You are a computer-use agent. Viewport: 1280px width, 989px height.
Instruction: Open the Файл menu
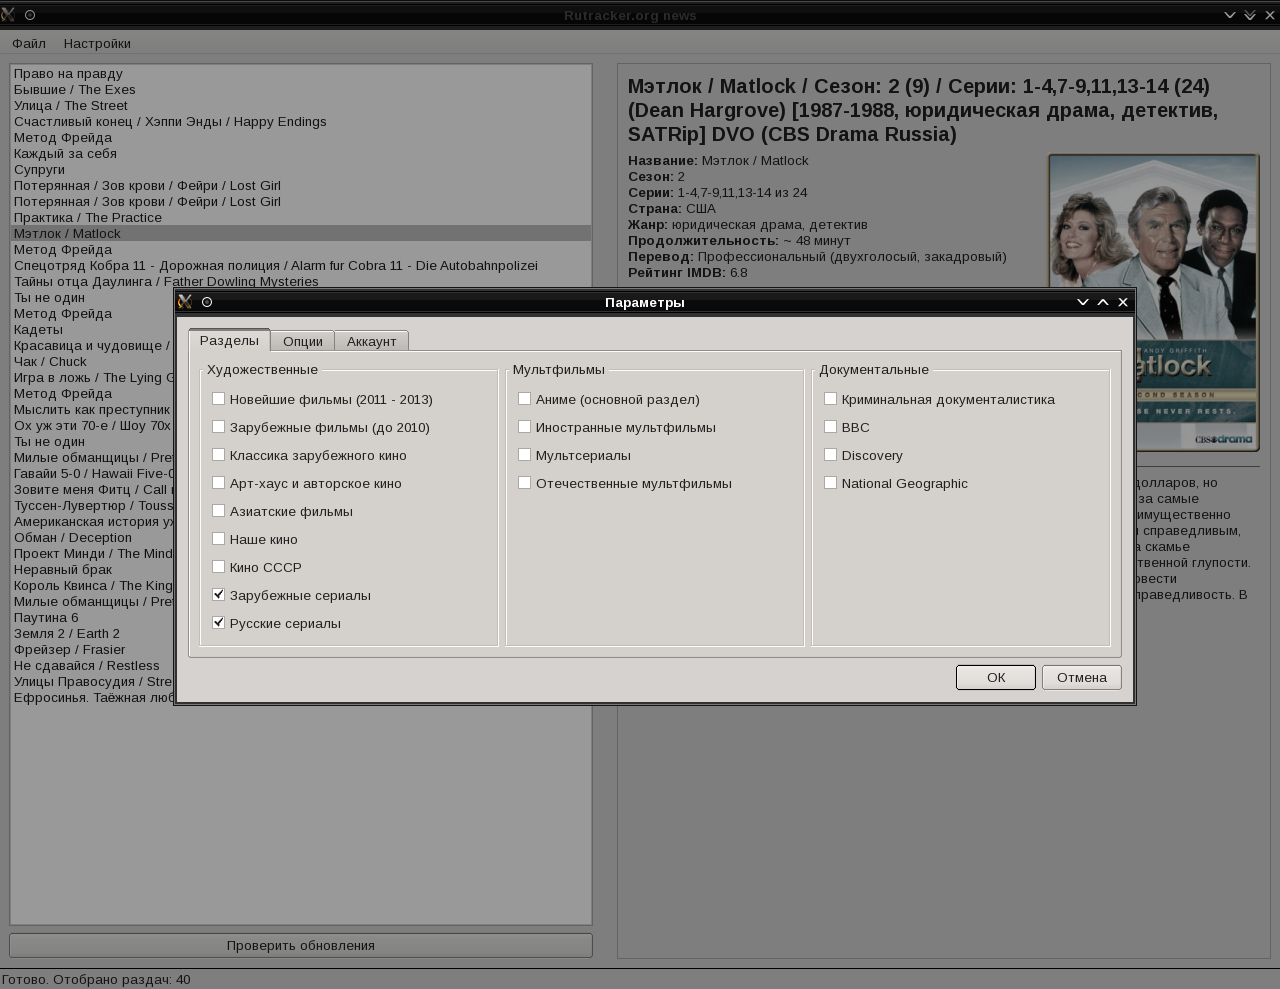(29, 43)
